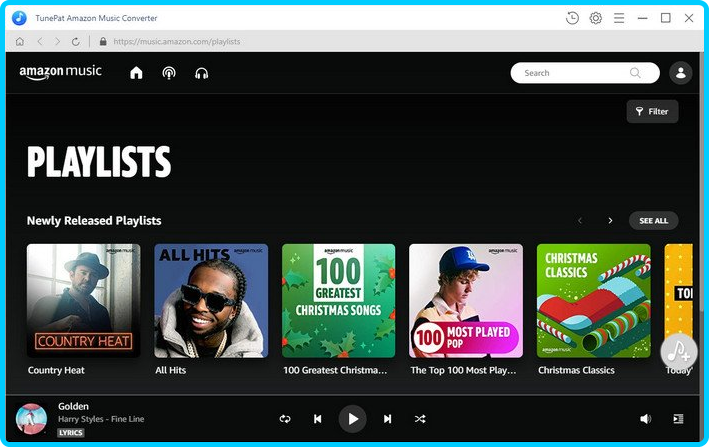Open the conversion history clock icon
Image resolution: width=709 pixels, height=447 pixels.
click(x=572, y=18)
